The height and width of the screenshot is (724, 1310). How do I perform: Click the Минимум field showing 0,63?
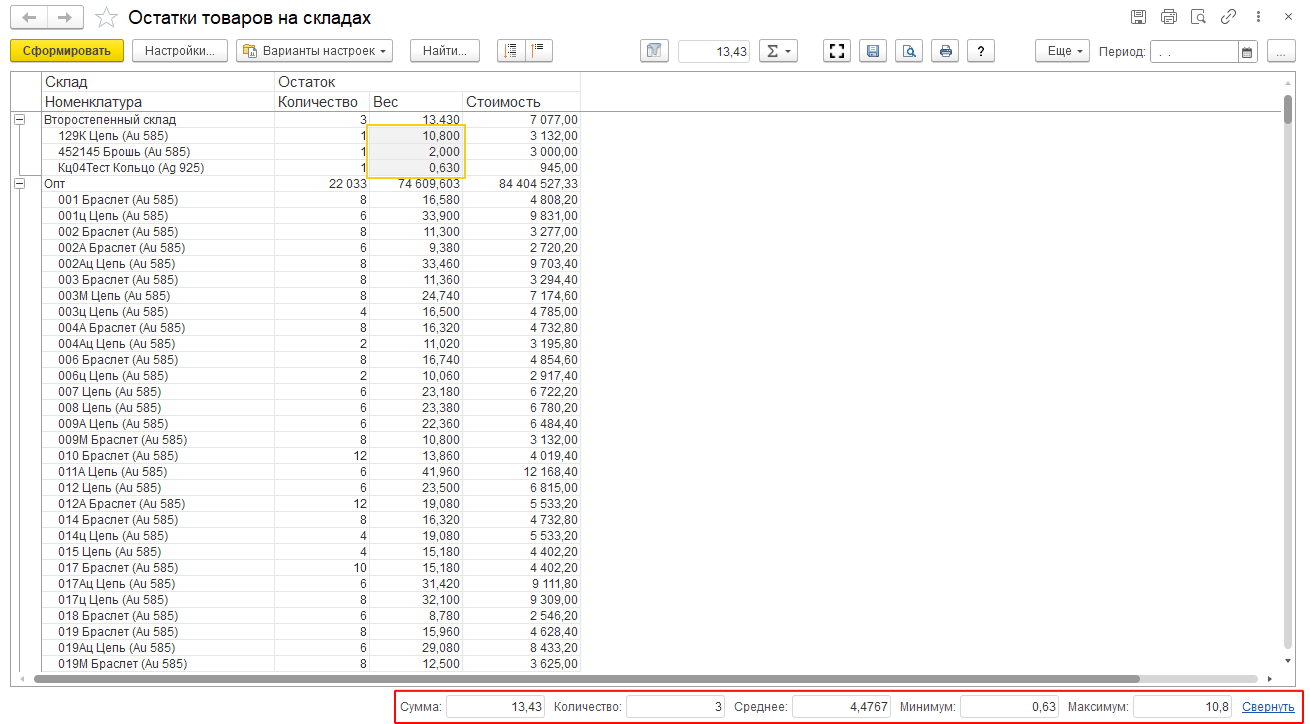click(x=1009, y=707)
